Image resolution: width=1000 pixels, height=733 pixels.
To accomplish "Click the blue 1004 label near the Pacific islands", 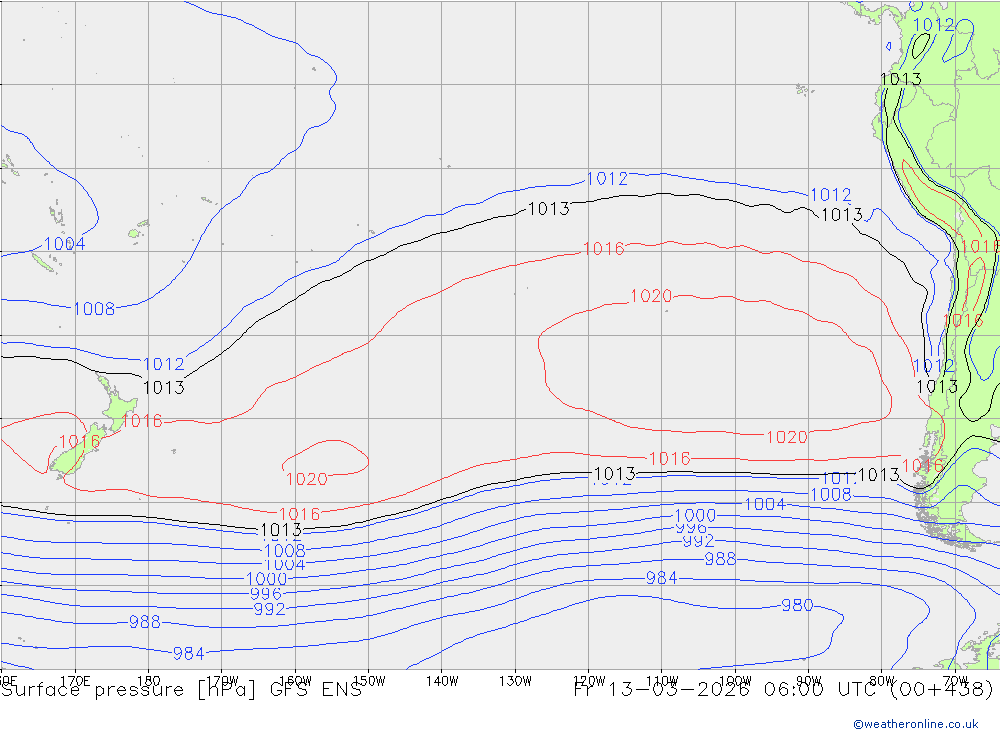I will 64,244.
